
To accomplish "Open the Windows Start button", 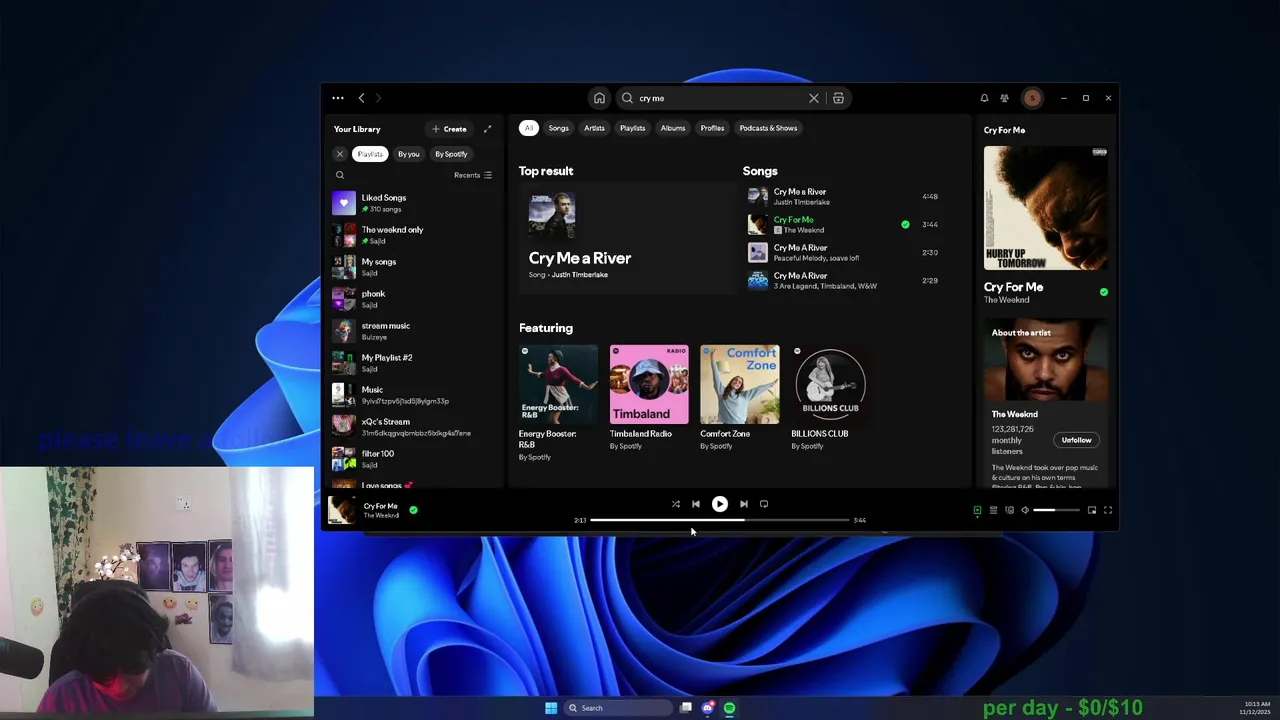I will [551, 708].
